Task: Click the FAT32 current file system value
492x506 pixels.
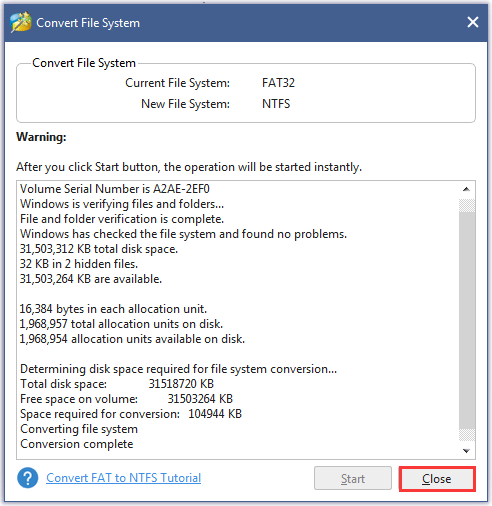Action: pyautogui.click(x=278, y=83)
